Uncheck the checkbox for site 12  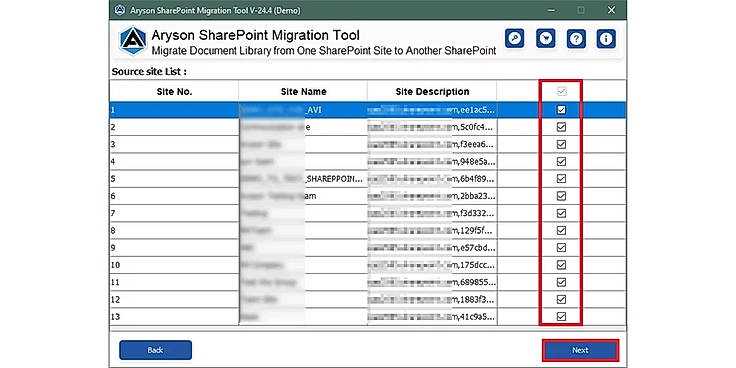click(x=561, y=299)
